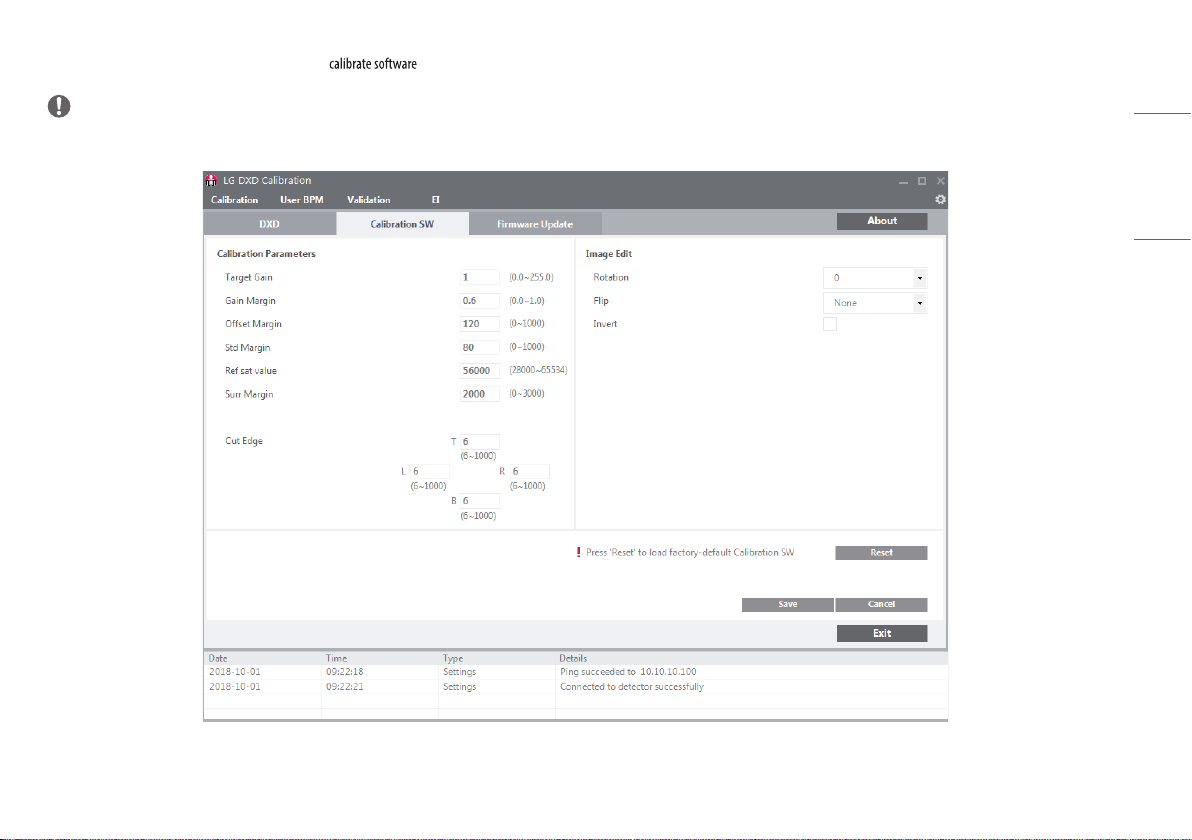The width and height of the screenshot is (1192, 840).
Task: Click the Offset Margin input field
Action: click(x=480, y=324)
